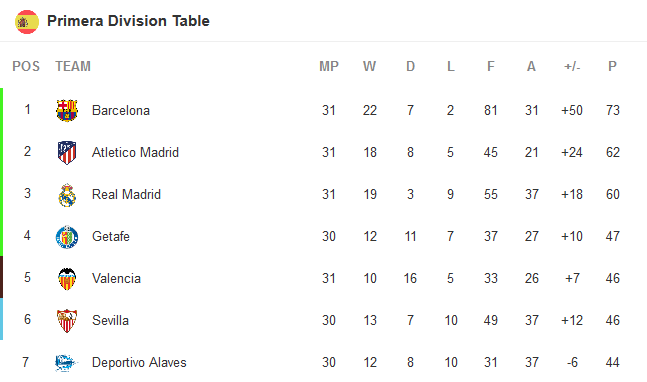This screenshot has height=382, width=647.
Task: Click the Primera Division Table title
Action: point(128,21)
